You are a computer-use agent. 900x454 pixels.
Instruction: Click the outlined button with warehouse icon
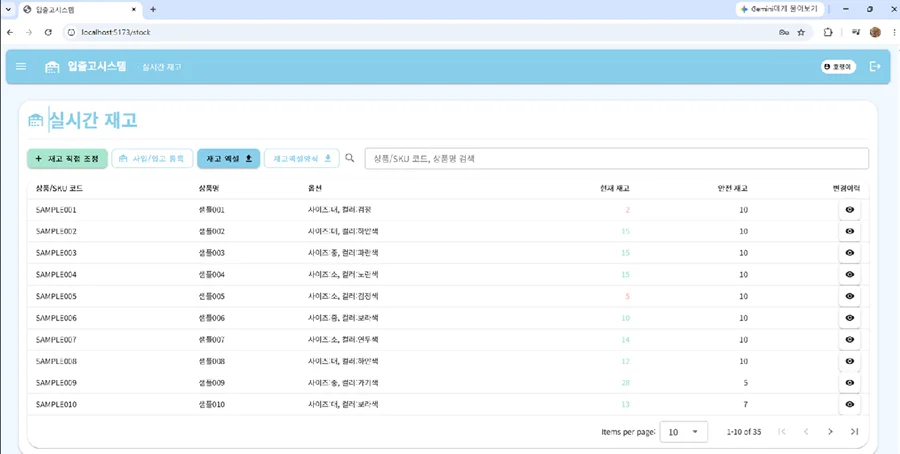pyautogui.click(x=152, y=159)
